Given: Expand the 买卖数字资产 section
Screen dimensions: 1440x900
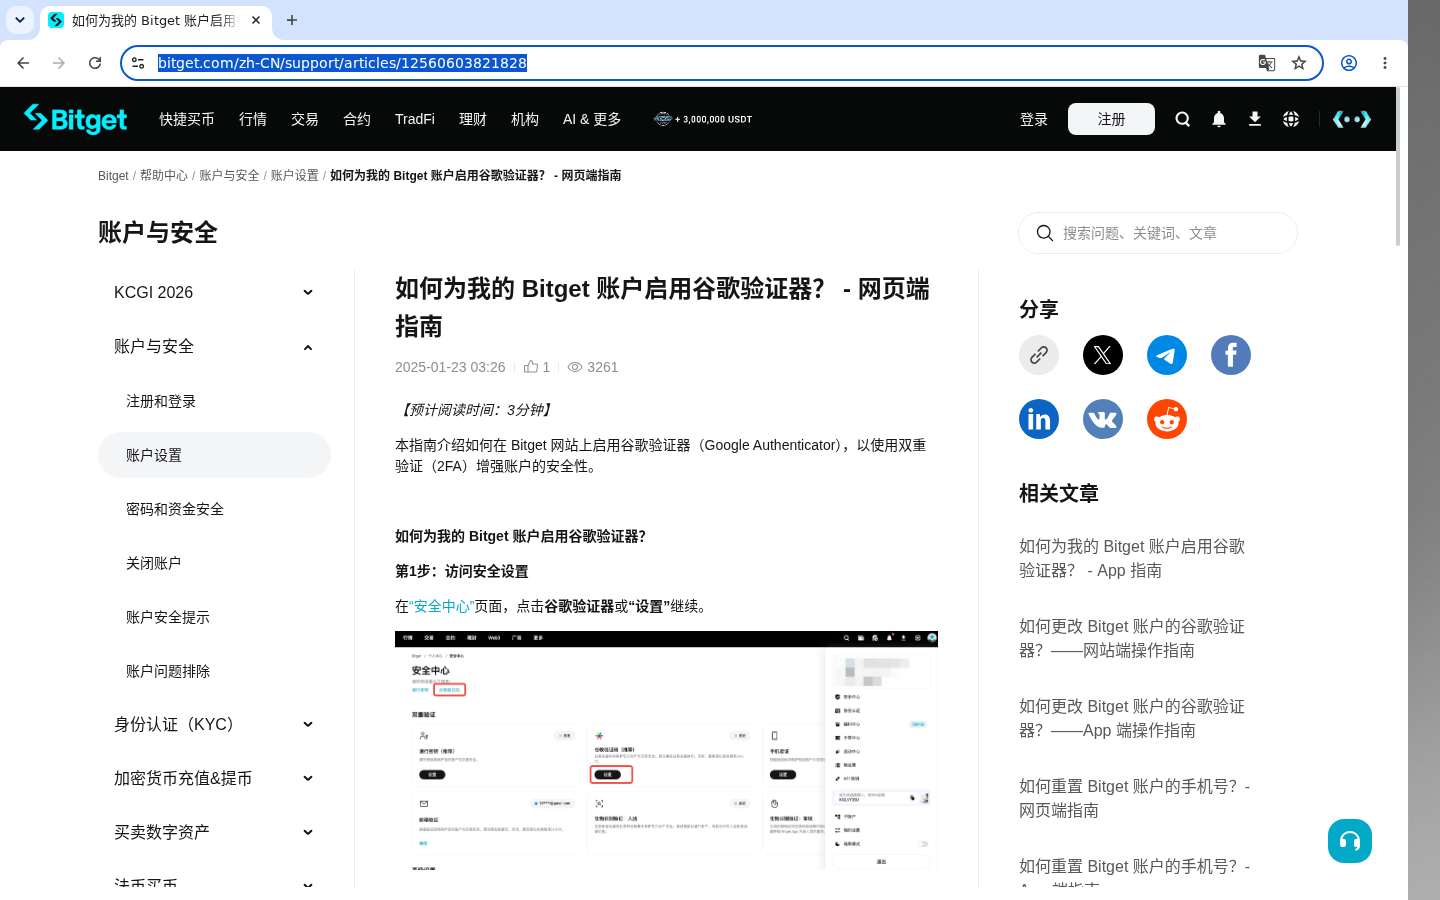Looking at the screenshot, I should click(x=308, y=832).
